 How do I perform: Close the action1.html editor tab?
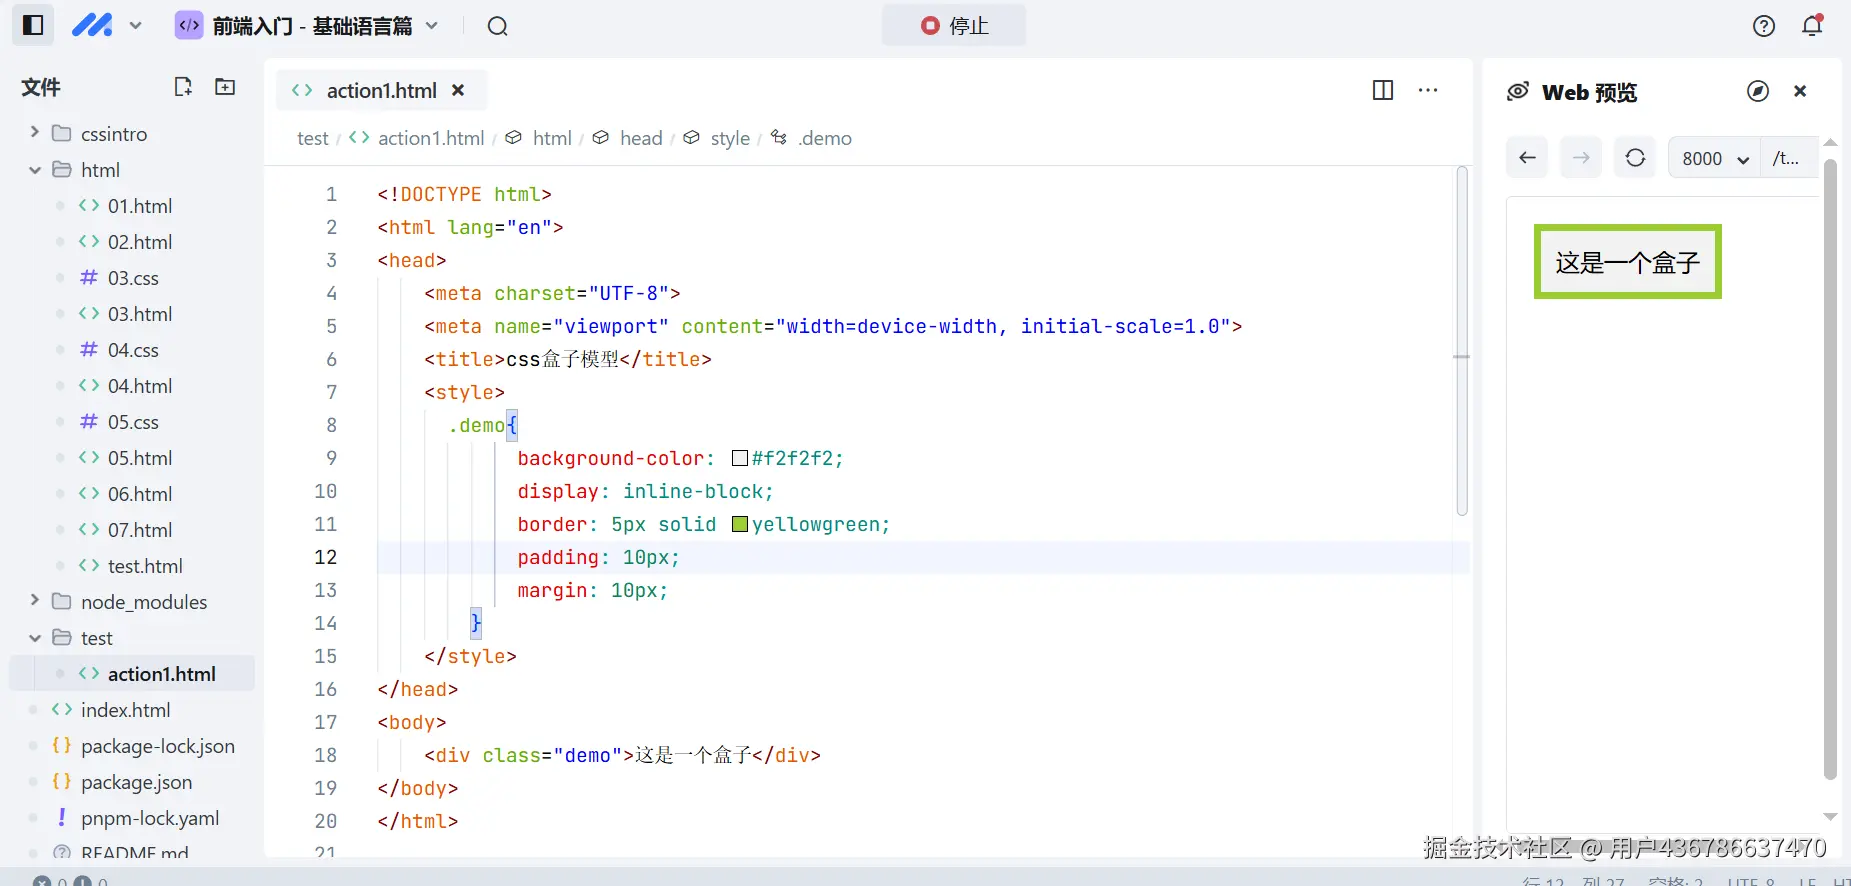click(x=458, y=90)
